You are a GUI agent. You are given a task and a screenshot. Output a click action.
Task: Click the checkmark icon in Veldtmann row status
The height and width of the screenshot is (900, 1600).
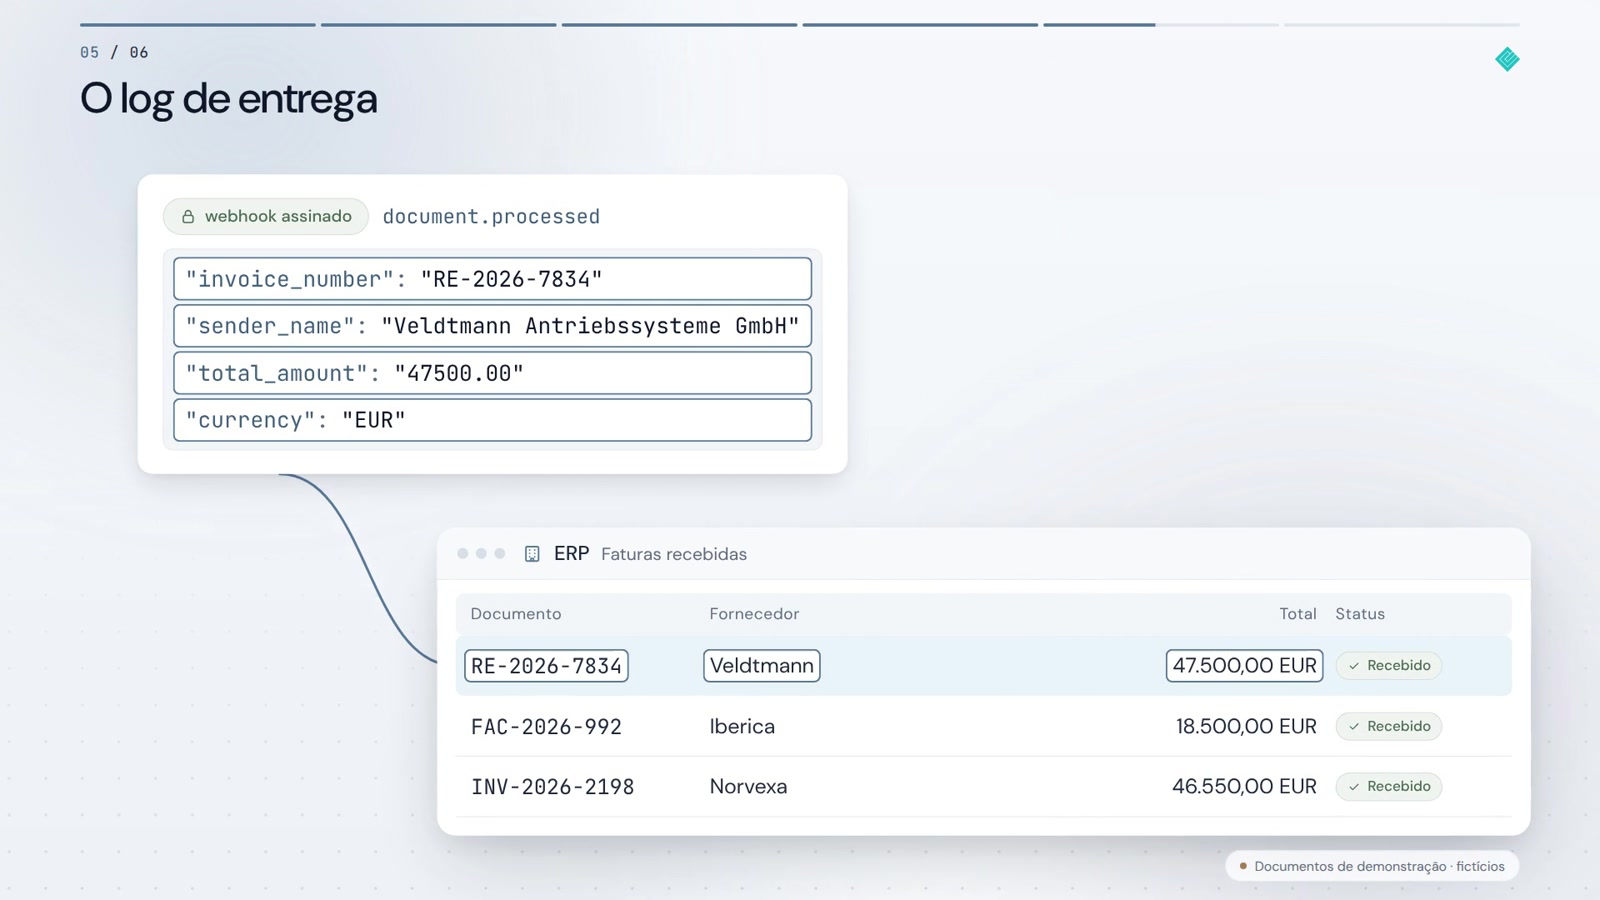click(1354, 666)
